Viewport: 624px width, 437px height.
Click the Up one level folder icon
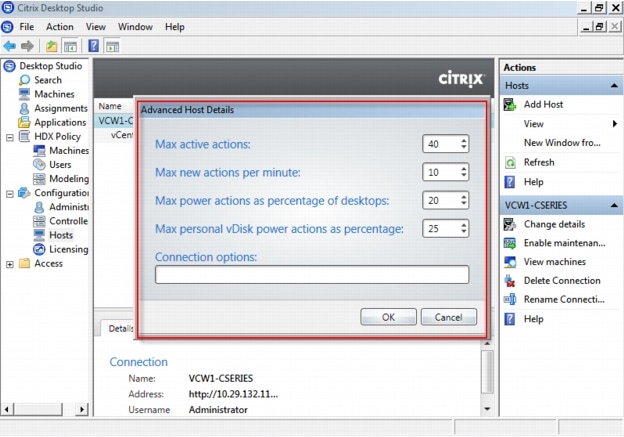(51, 46)
